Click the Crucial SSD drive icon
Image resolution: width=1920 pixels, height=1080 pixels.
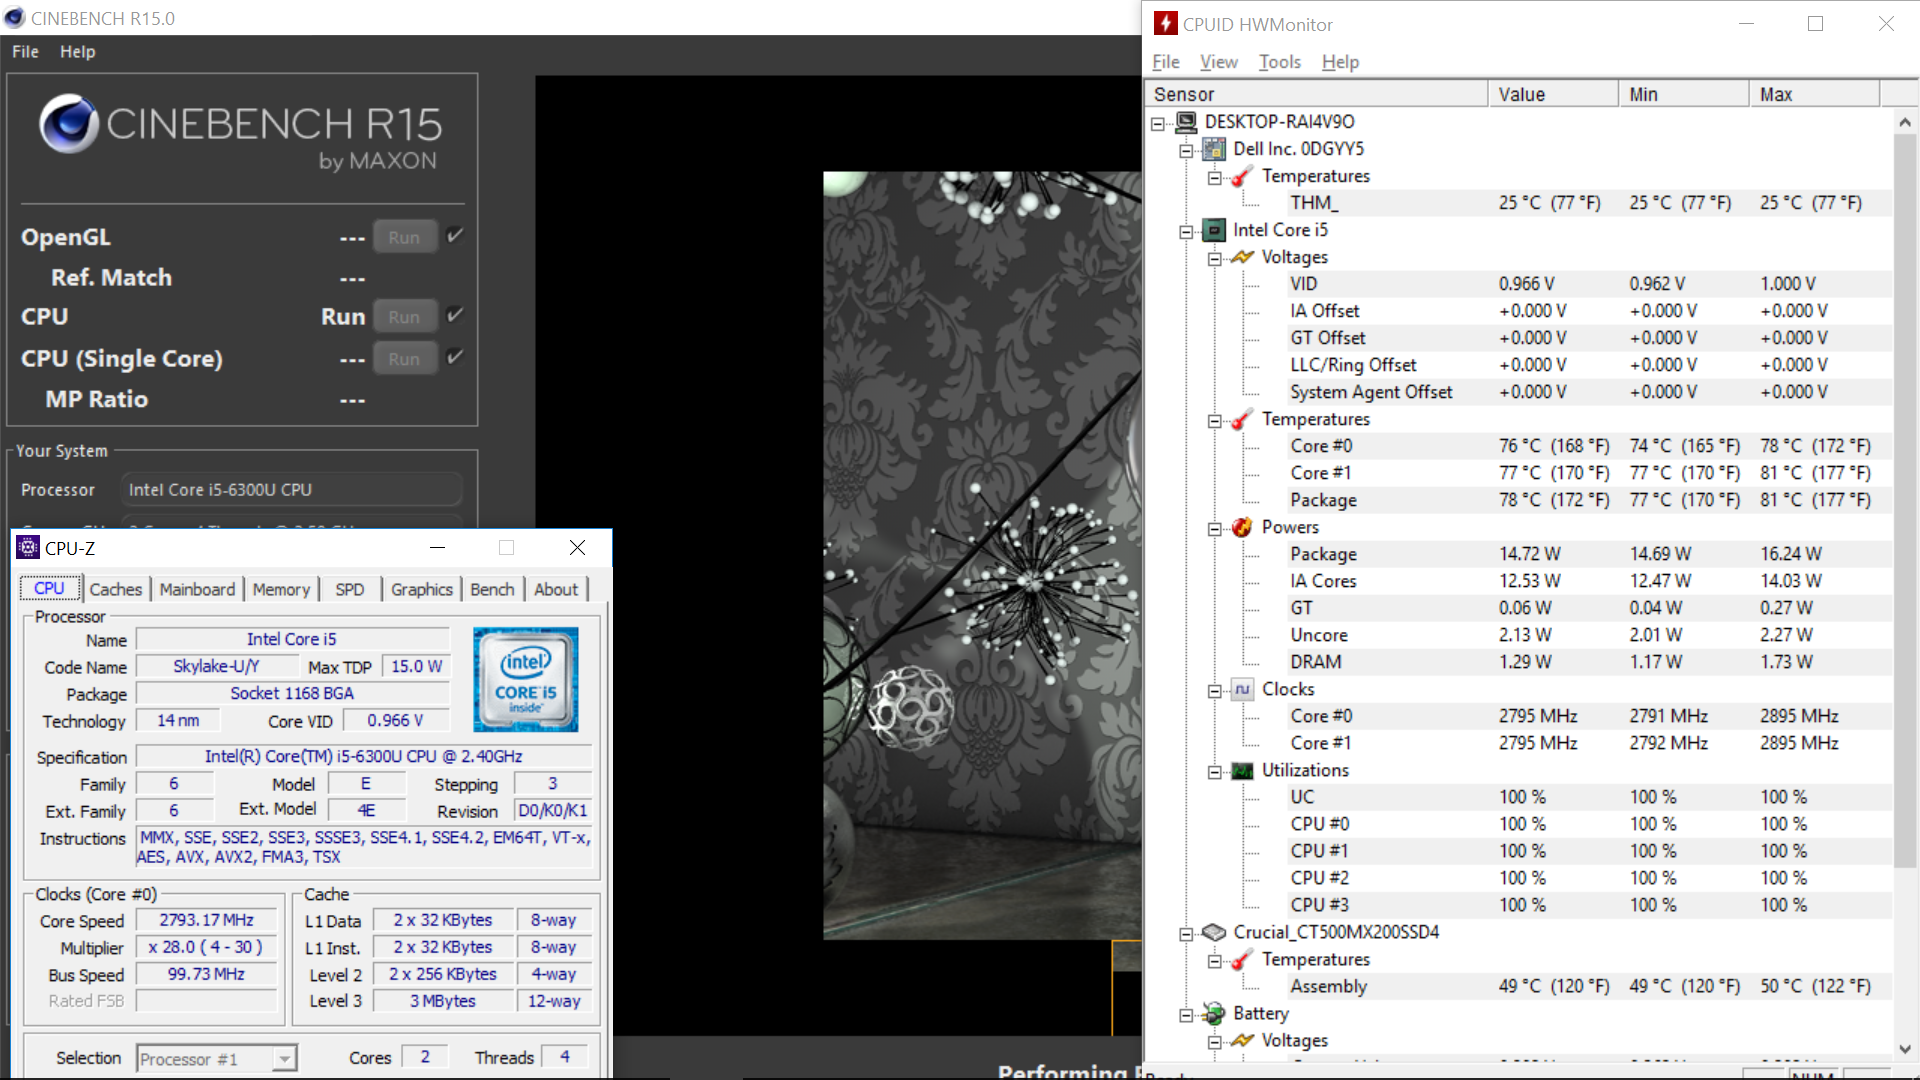pos(1214,932)
